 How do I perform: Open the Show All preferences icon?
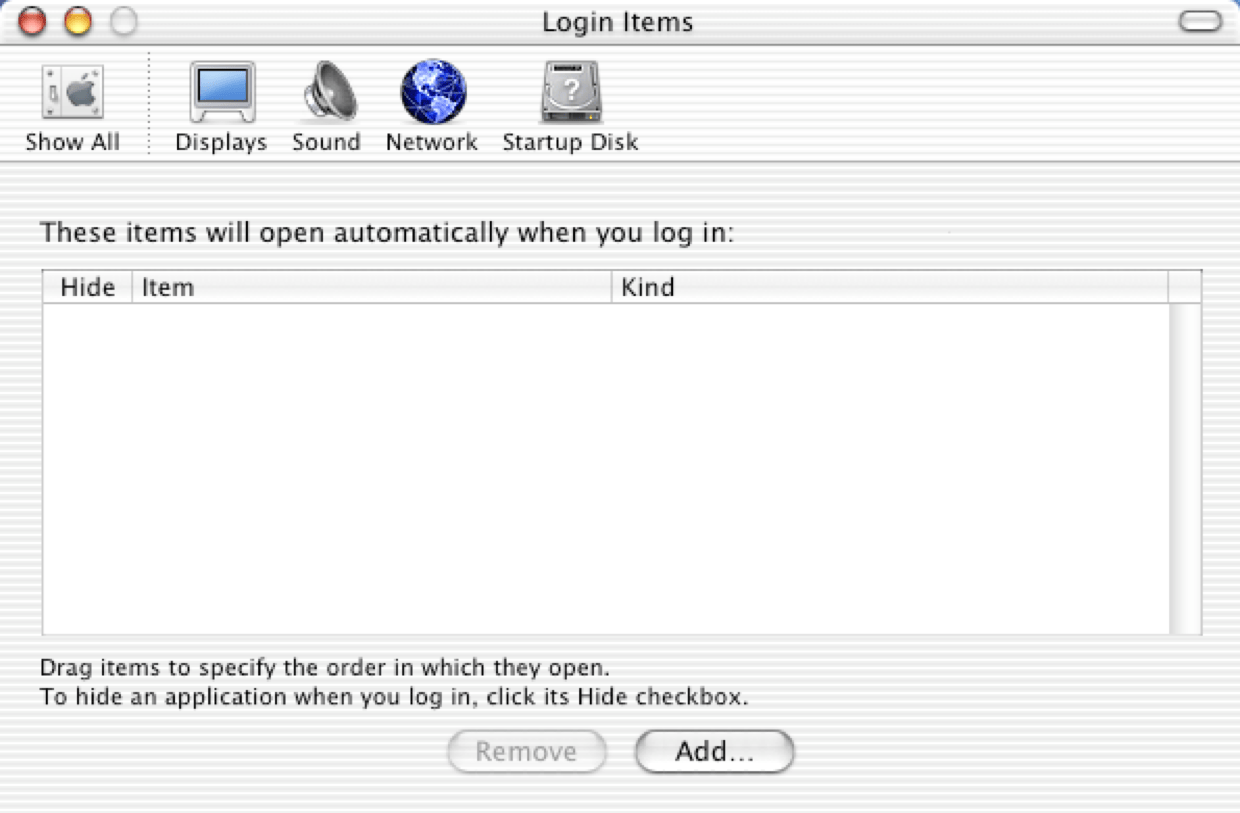[72, 107]
